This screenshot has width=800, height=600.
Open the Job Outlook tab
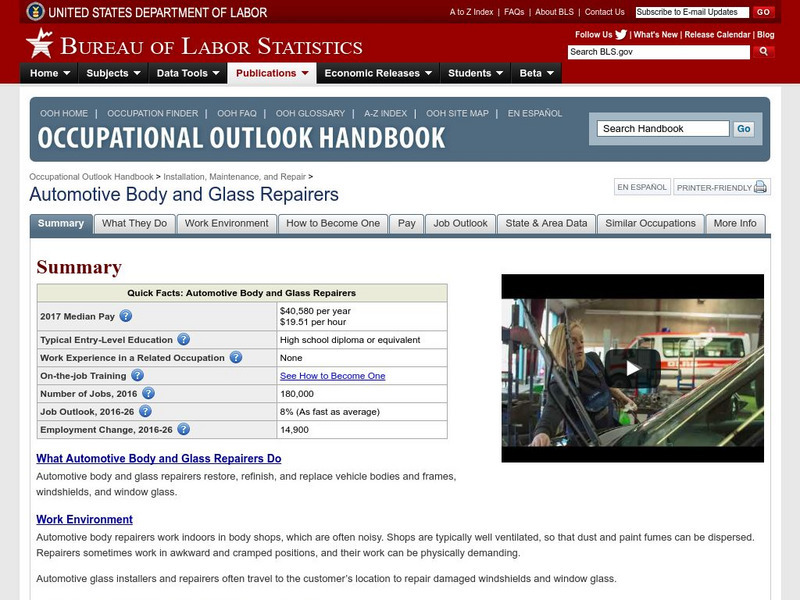click(461, 223)
